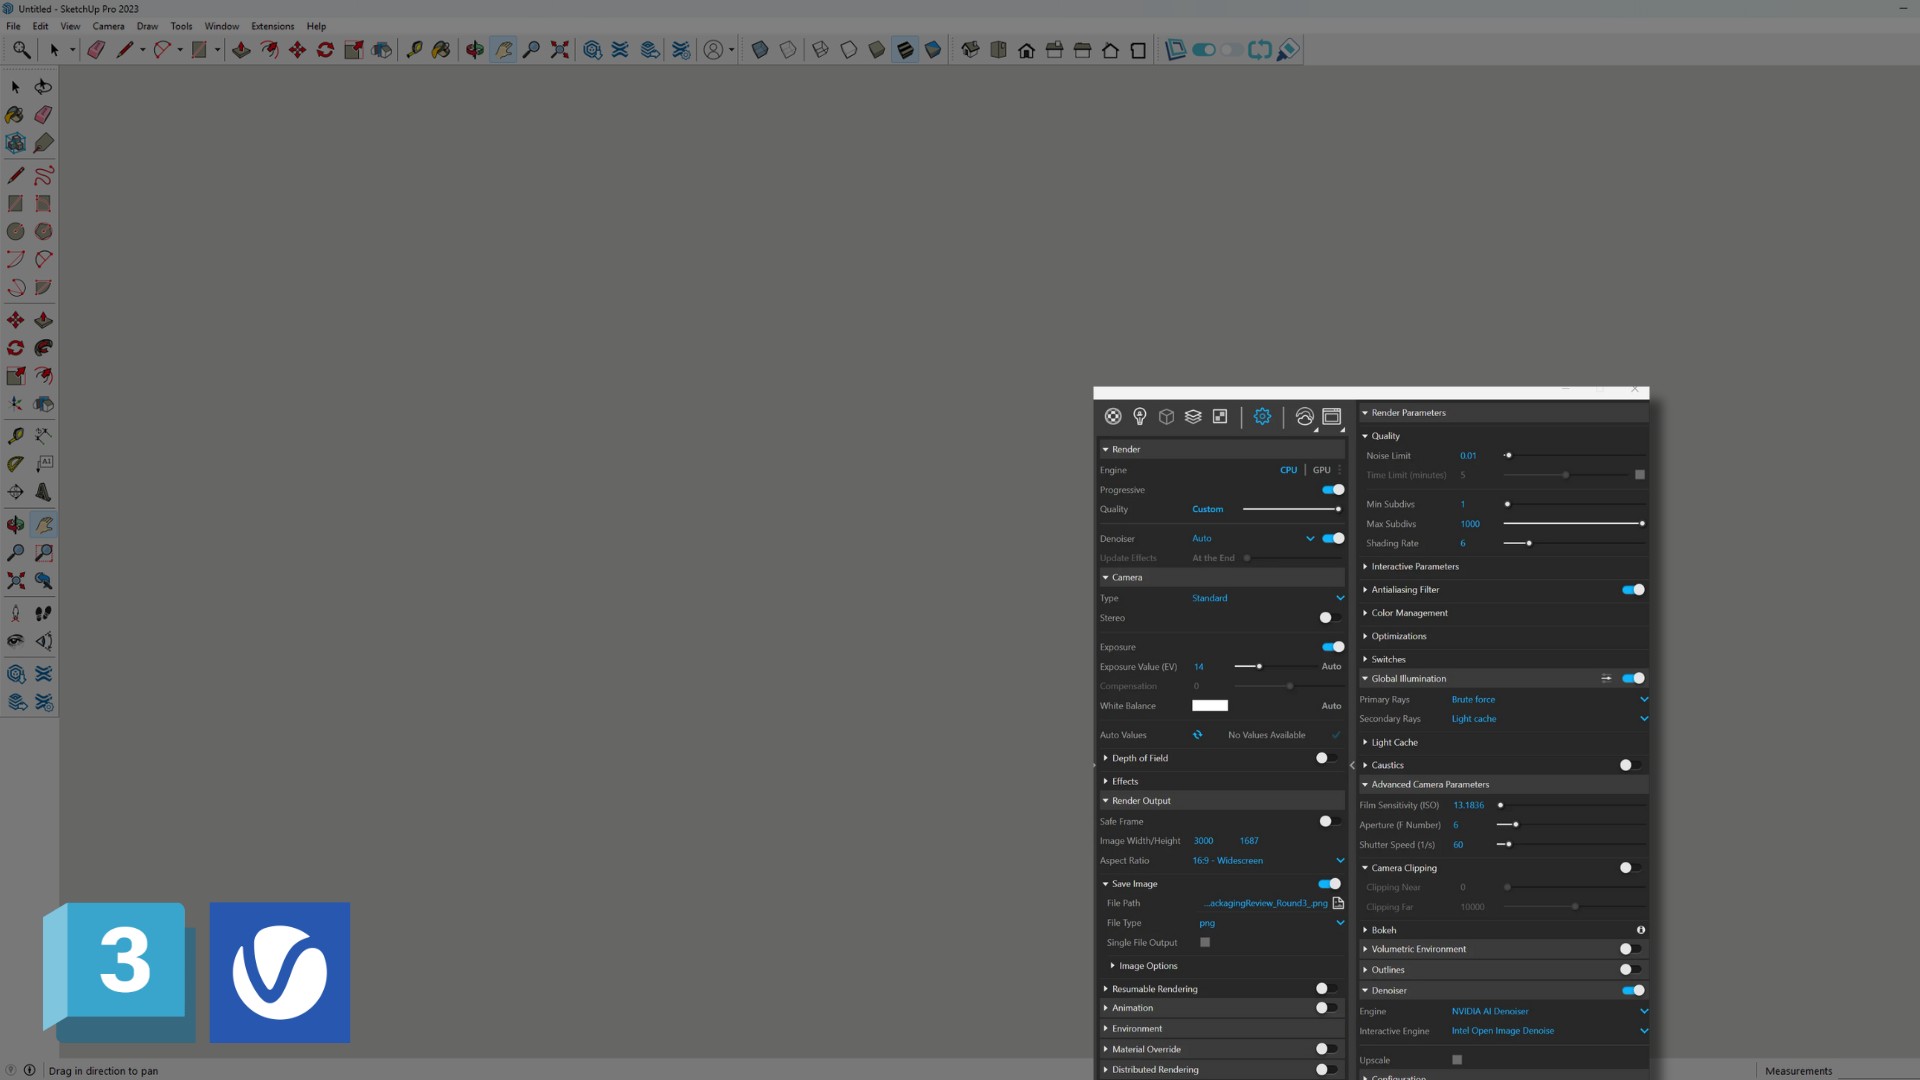Select the Paint Bucket tool

(15, 115)
